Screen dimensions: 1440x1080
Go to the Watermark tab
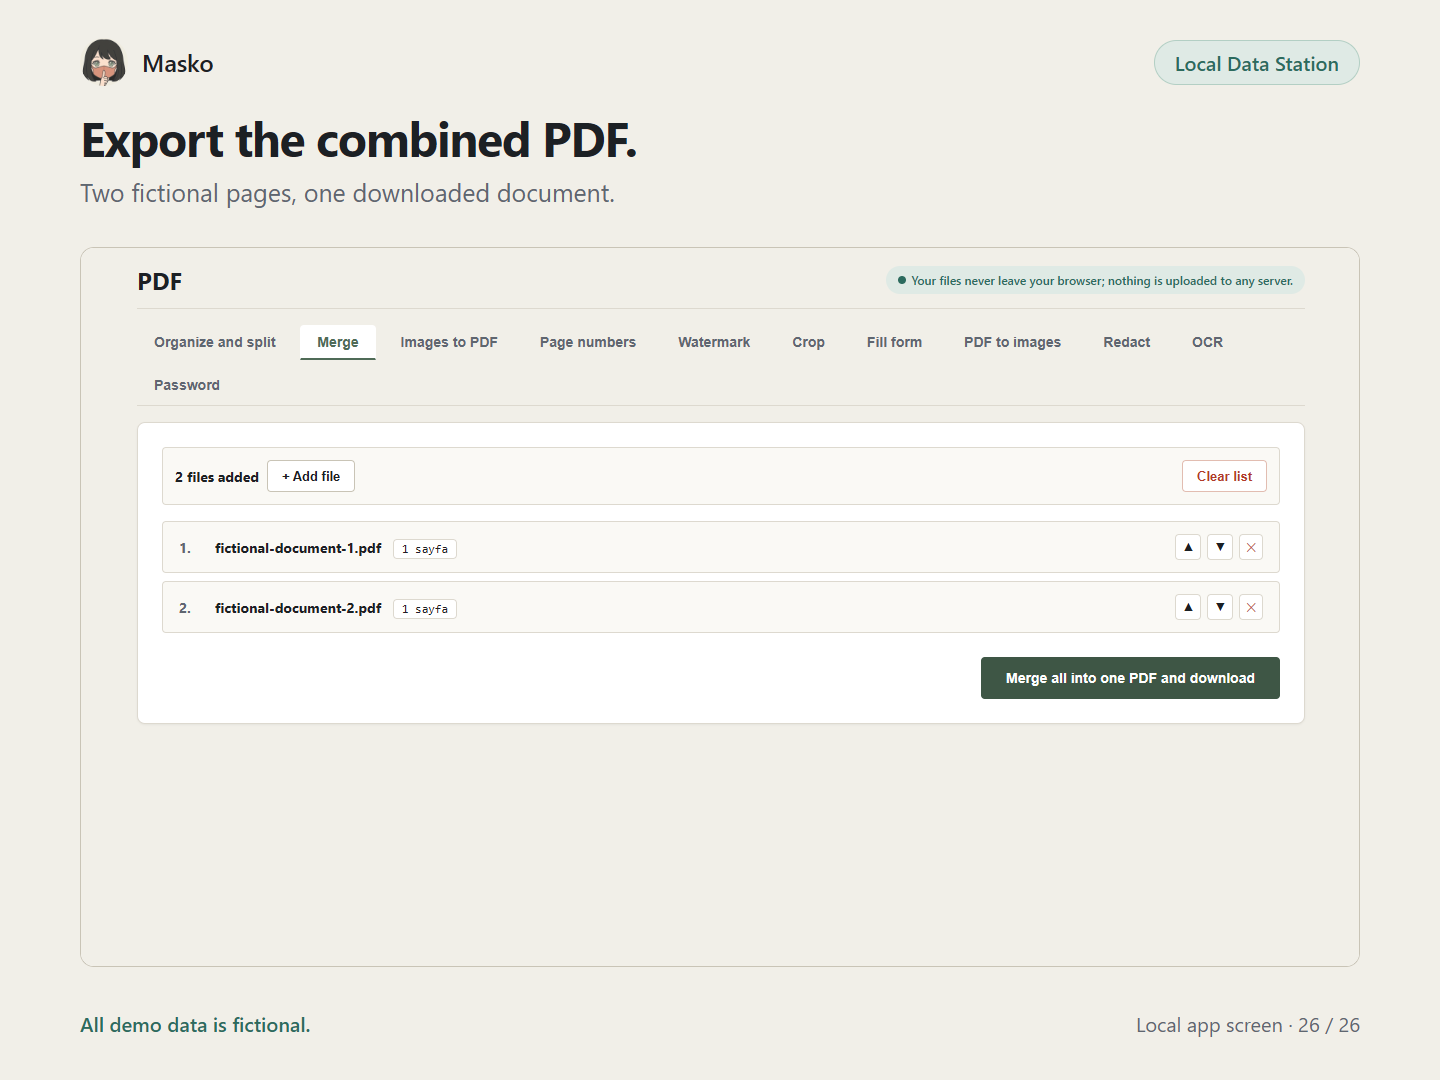pyautogui.click(x=714, y=342)
